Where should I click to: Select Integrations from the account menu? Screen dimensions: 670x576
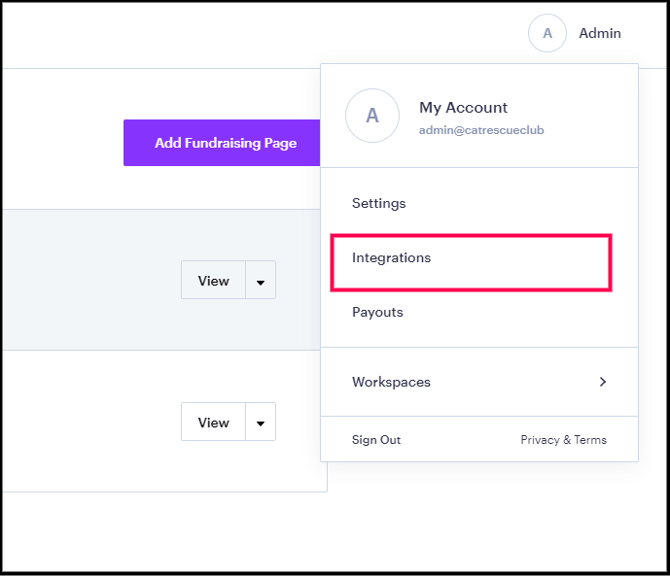pyautogui.click(x=392, y=258)
